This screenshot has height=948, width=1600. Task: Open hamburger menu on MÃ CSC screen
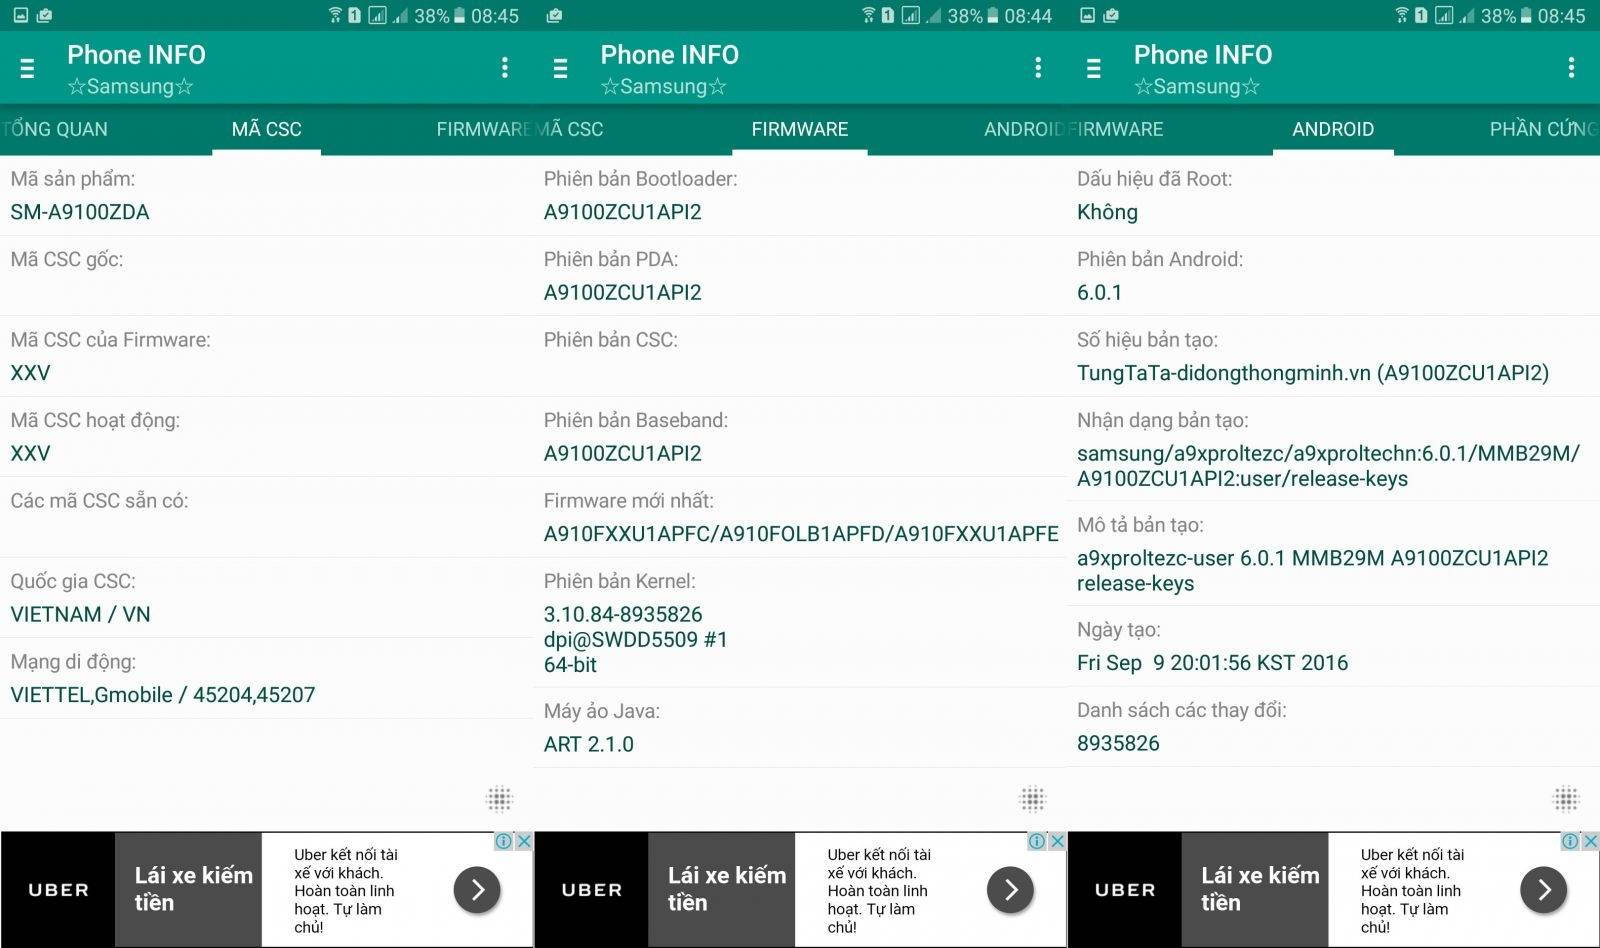pyautogui.click(x=27, y=68)
